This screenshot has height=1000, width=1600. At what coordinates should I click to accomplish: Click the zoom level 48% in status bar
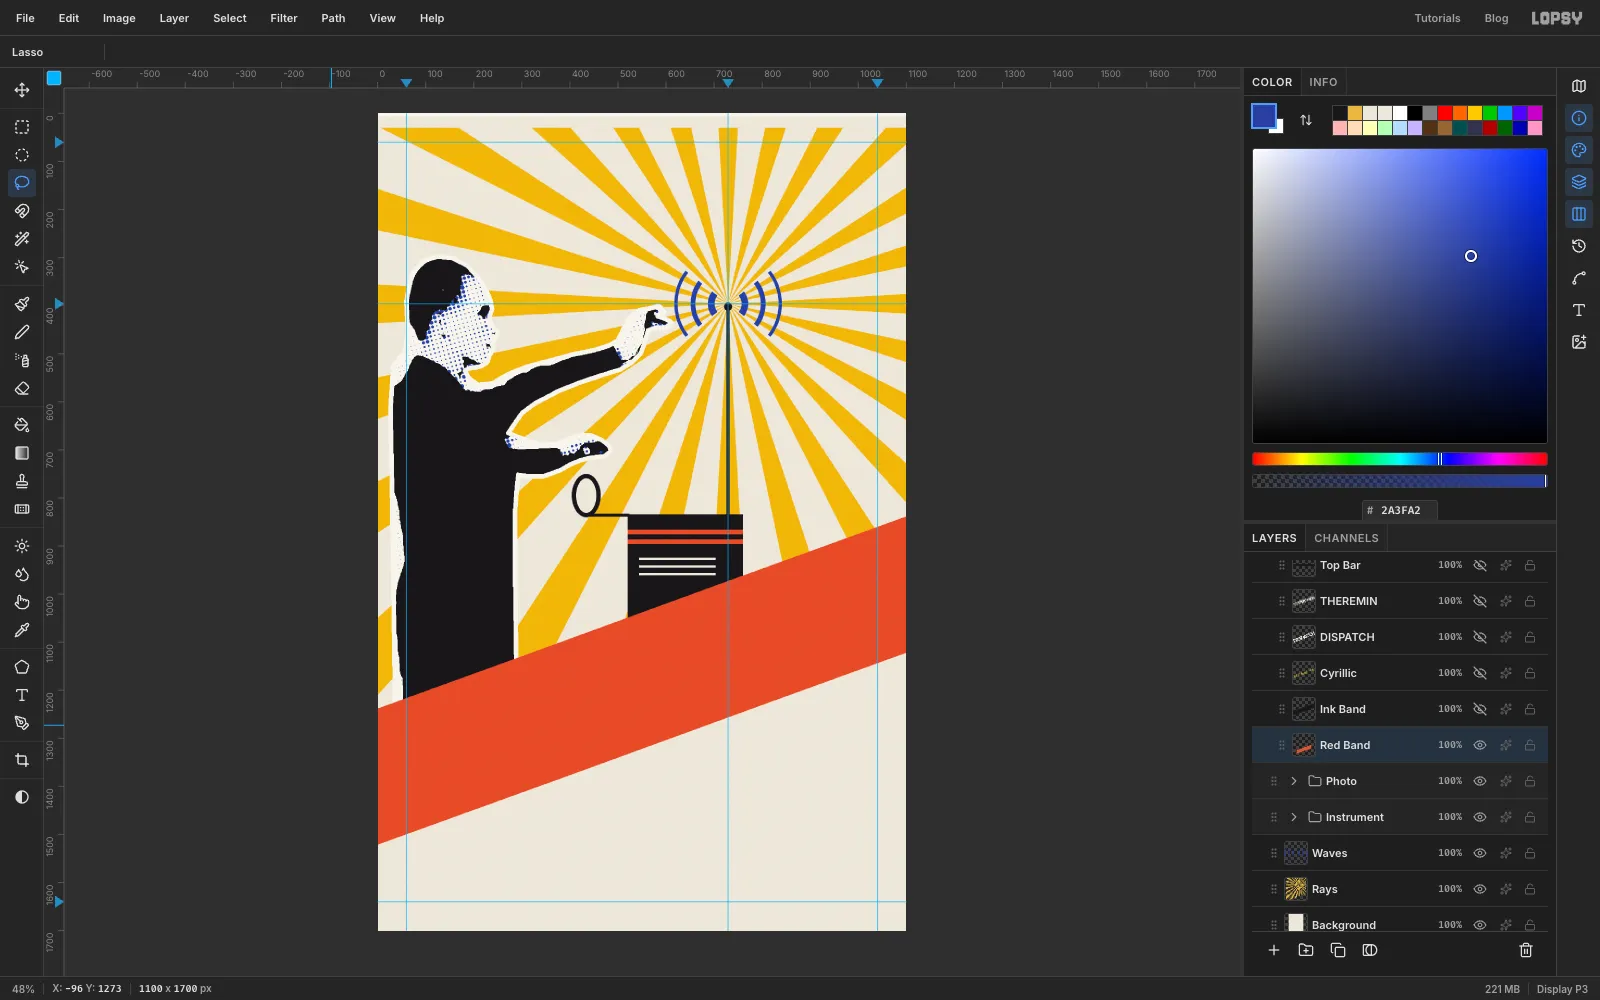23,989
